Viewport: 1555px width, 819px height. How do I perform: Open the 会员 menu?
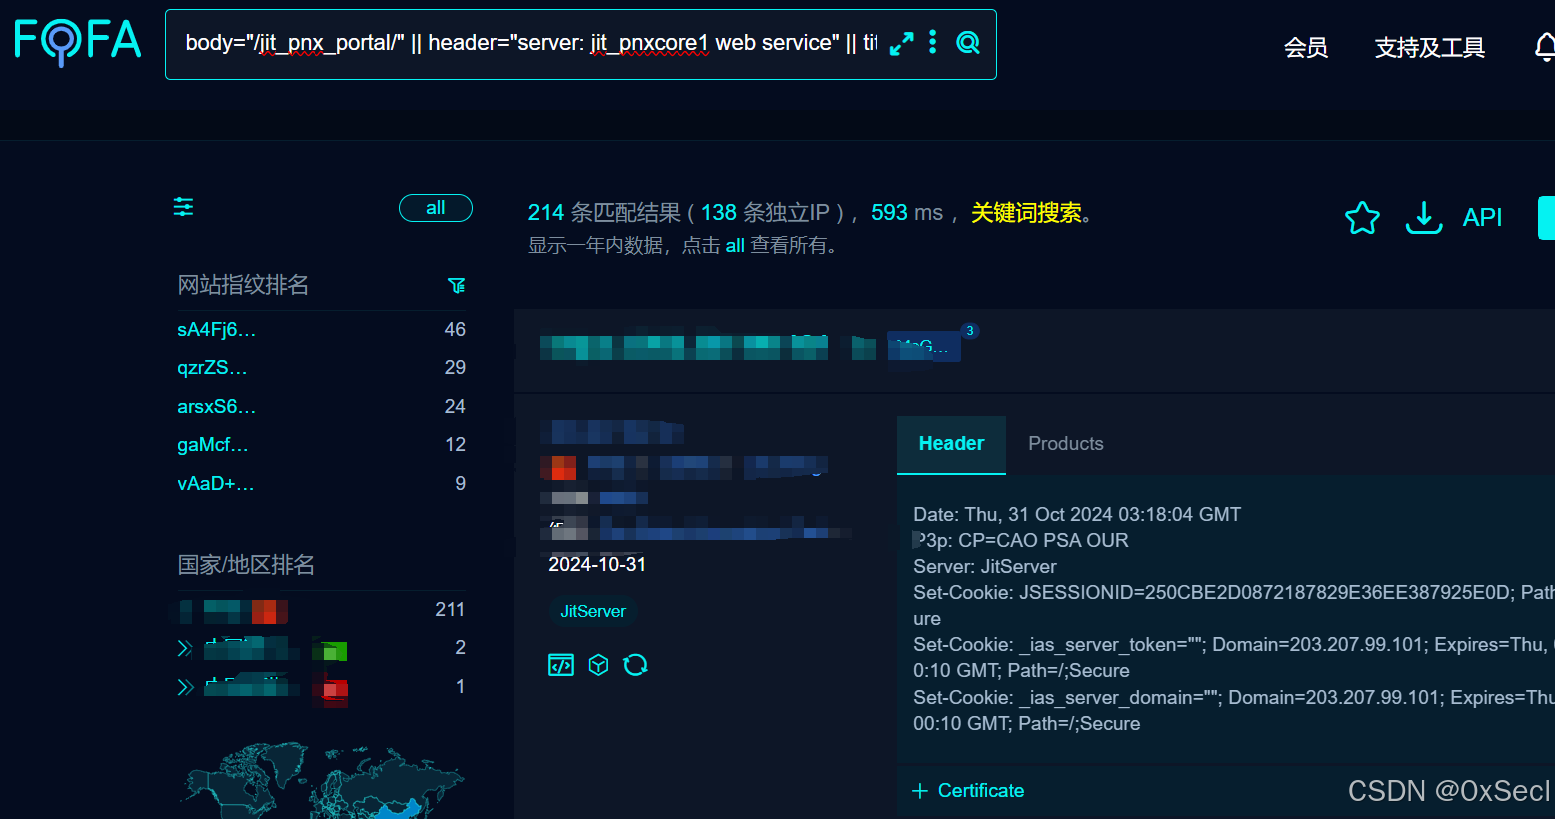(x=1306, y=47)
